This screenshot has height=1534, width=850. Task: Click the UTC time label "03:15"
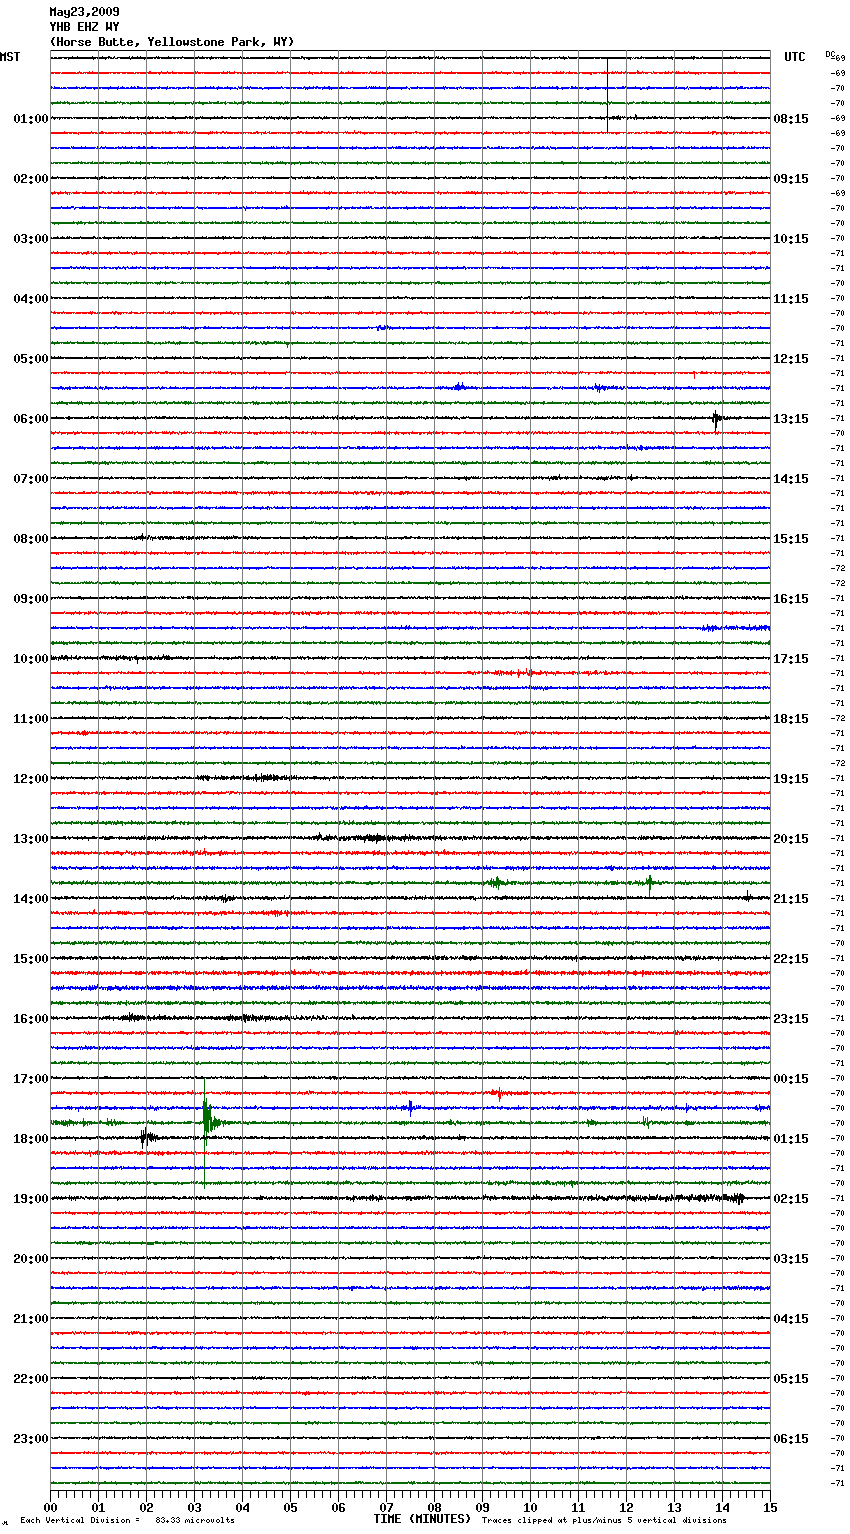pos(791,1259)
